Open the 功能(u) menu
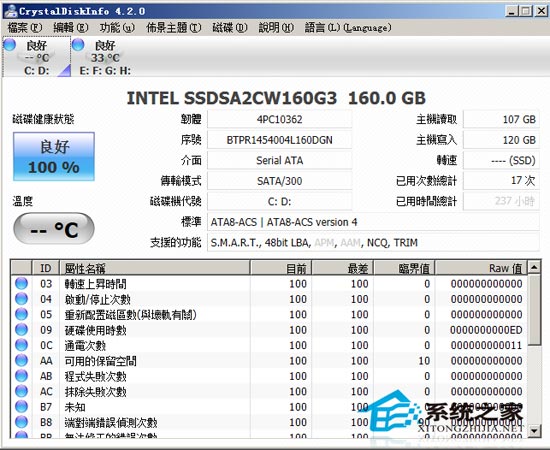 (117, 27)
